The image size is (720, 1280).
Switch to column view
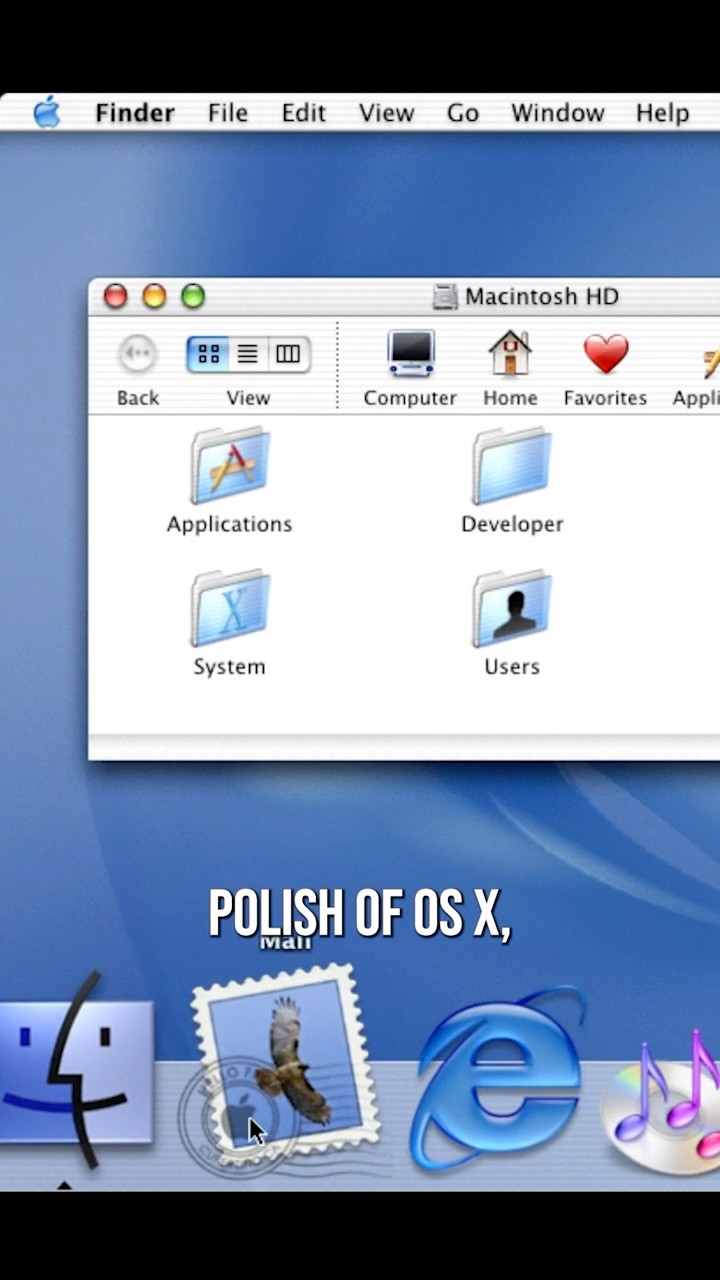(288, 354)
